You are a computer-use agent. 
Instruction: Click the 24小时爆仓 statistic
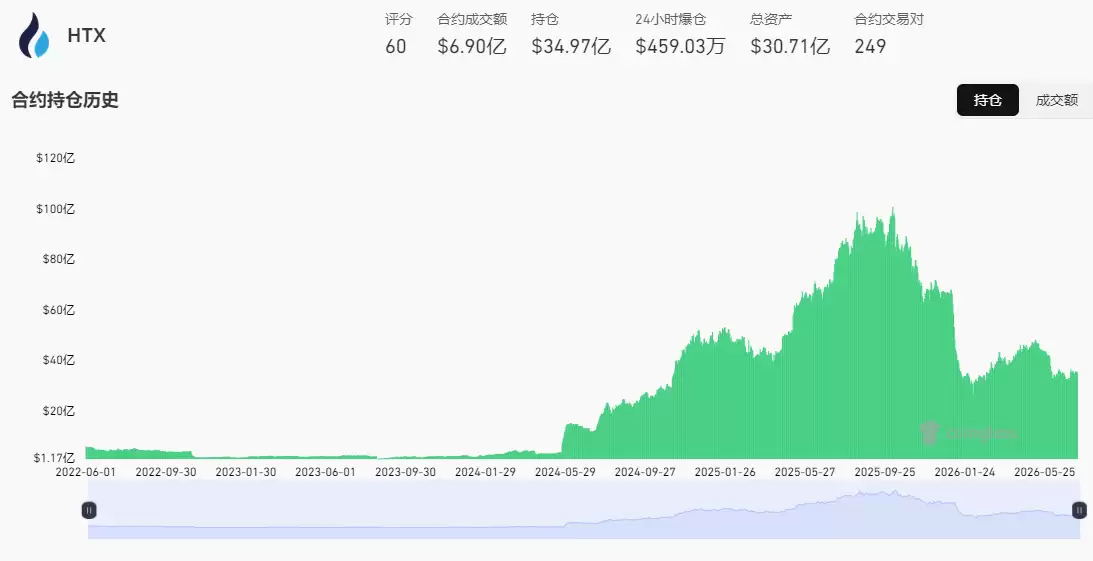[x=680, y=33]
